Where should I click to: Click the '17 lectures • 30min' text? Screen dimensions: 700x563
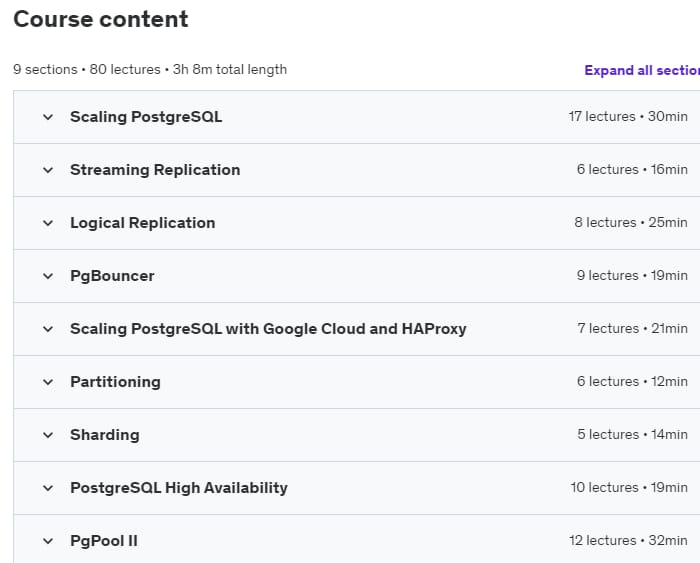pyautogui.click(x=628, y=117)
